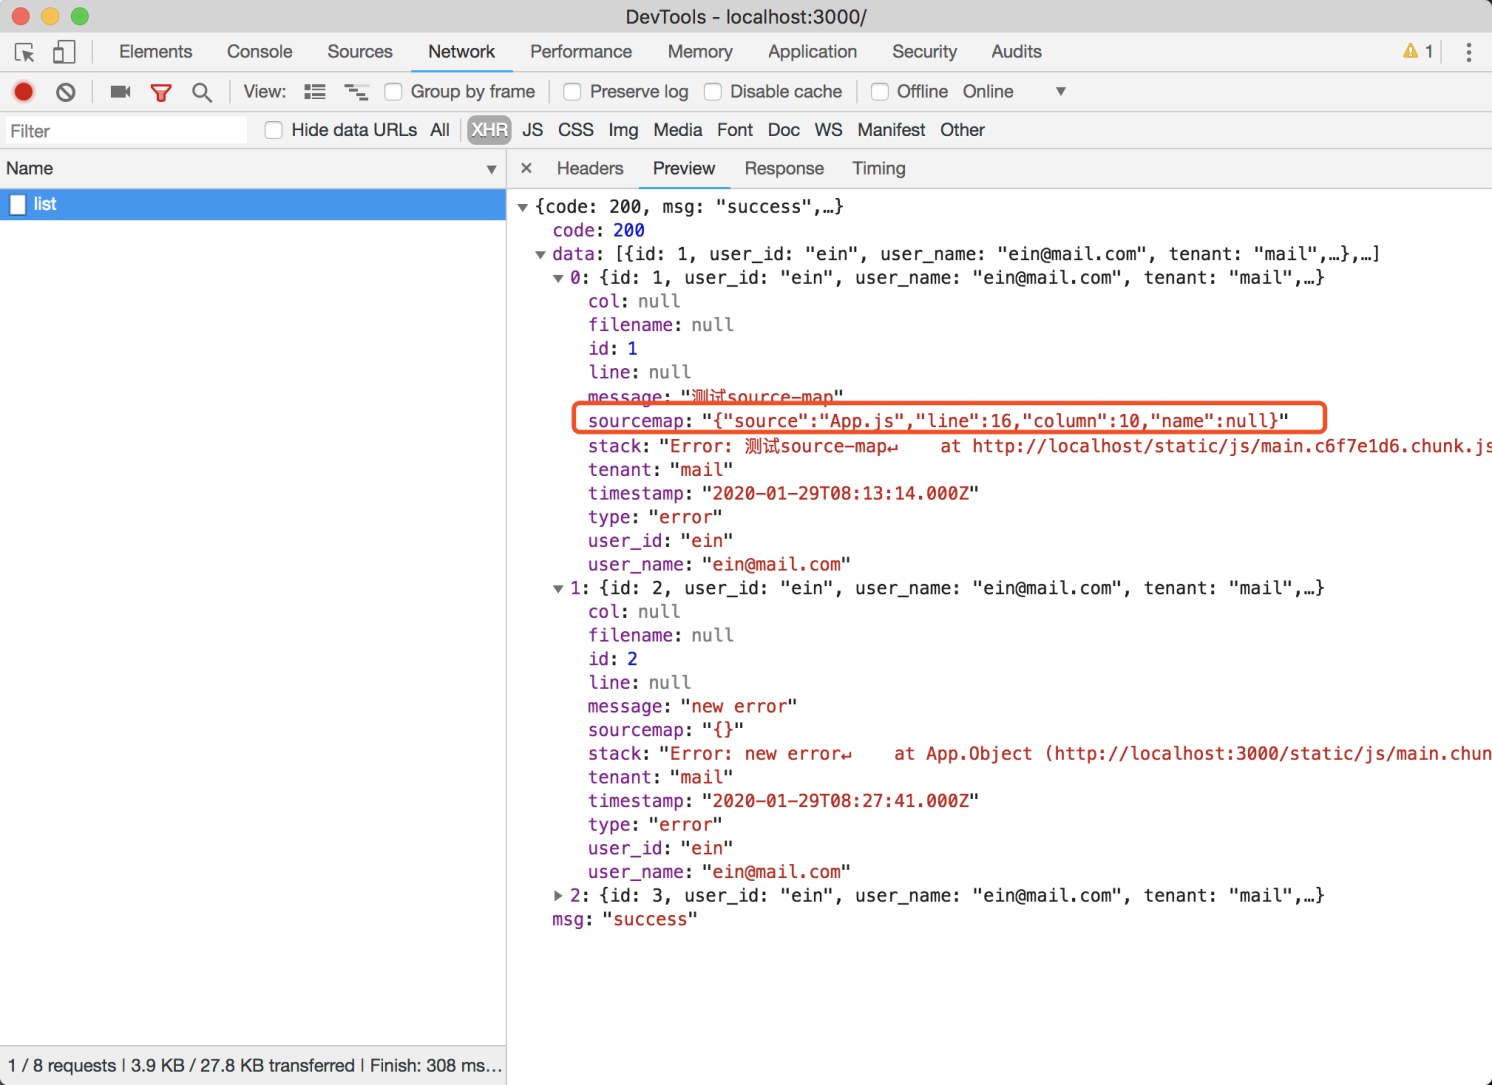Select the inspect element cursor icon

coord(25,52)
